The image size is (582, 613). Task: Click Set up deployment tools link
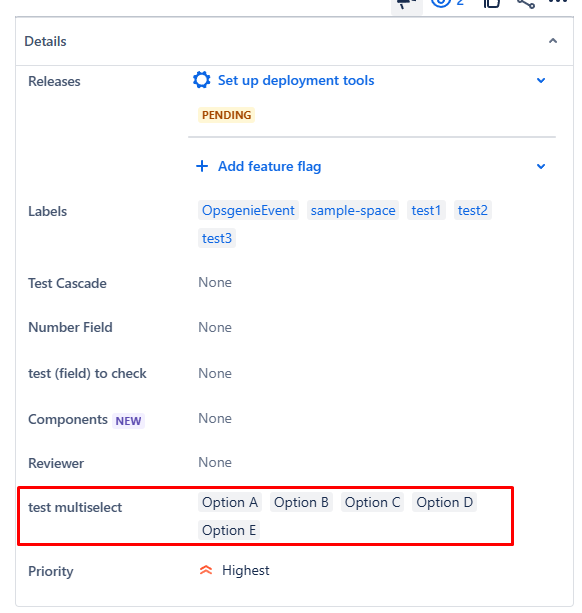click(x=296, y=80)
